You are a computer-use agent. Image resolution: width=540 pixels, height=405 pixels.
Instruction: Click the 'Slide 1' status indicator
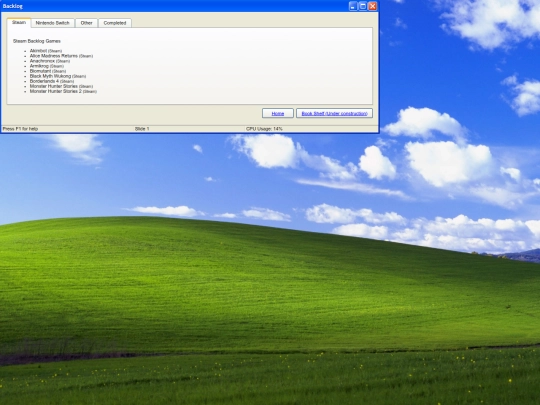(x=142, y=129)
